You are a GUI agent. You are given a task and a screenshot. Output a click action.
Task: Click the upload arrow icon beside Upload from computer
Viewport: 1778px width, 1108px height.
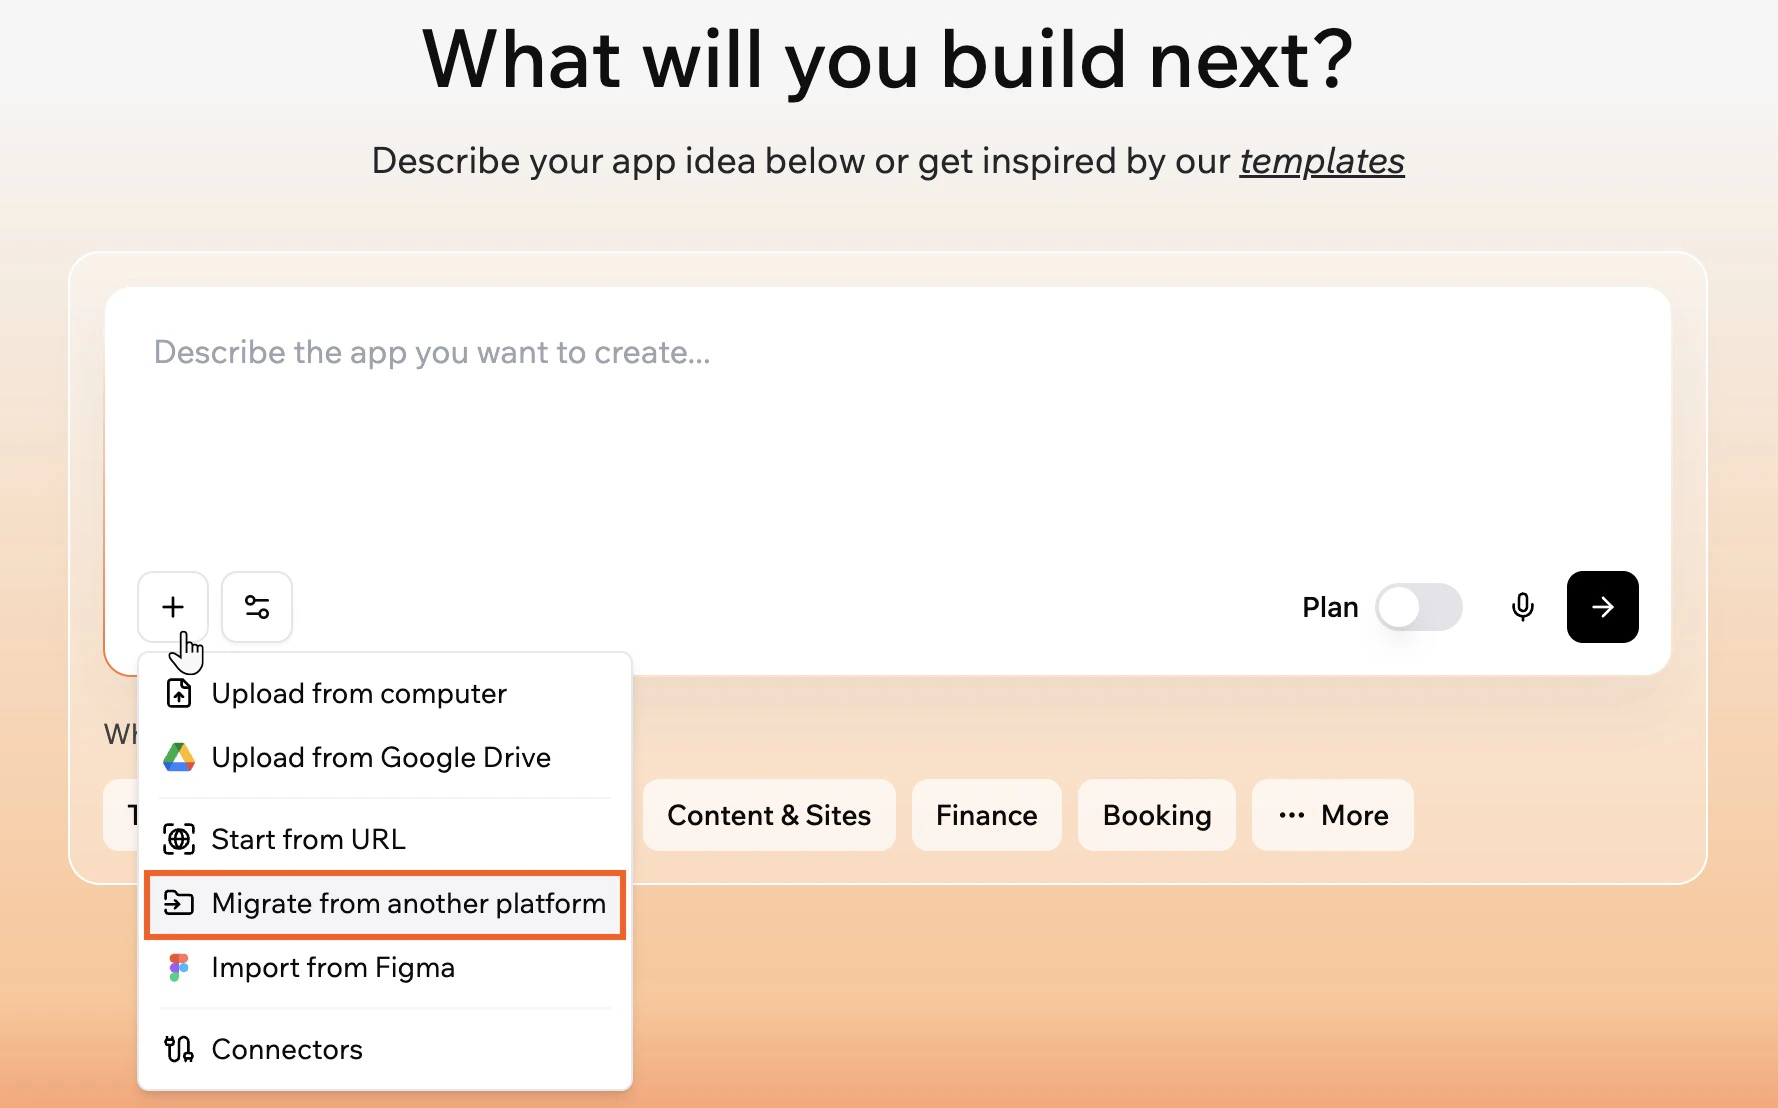pyautogui.click(x=179, y=693)
